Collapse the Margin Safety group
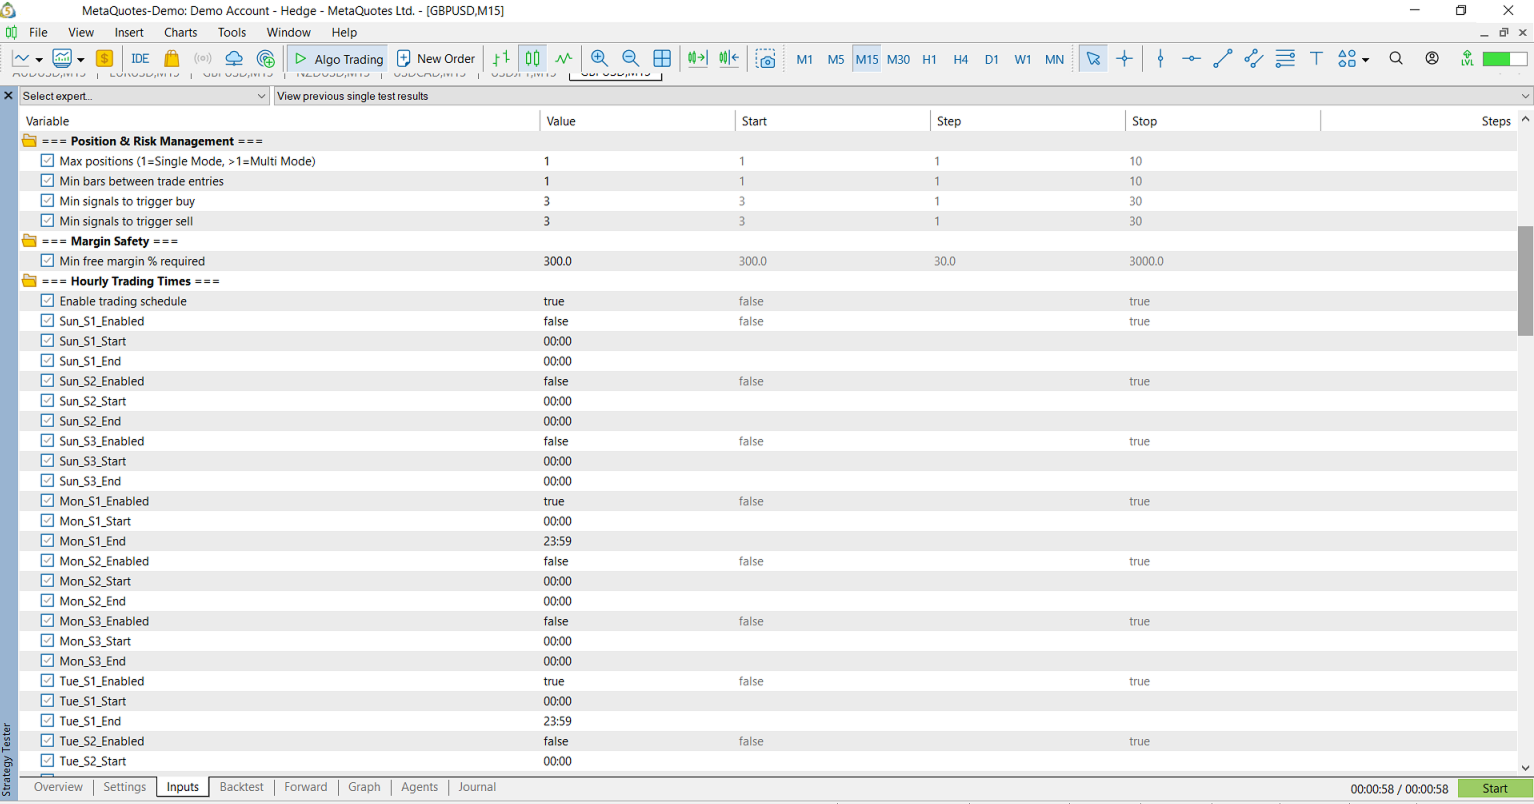1534x804 pixels. click(29, 241)
